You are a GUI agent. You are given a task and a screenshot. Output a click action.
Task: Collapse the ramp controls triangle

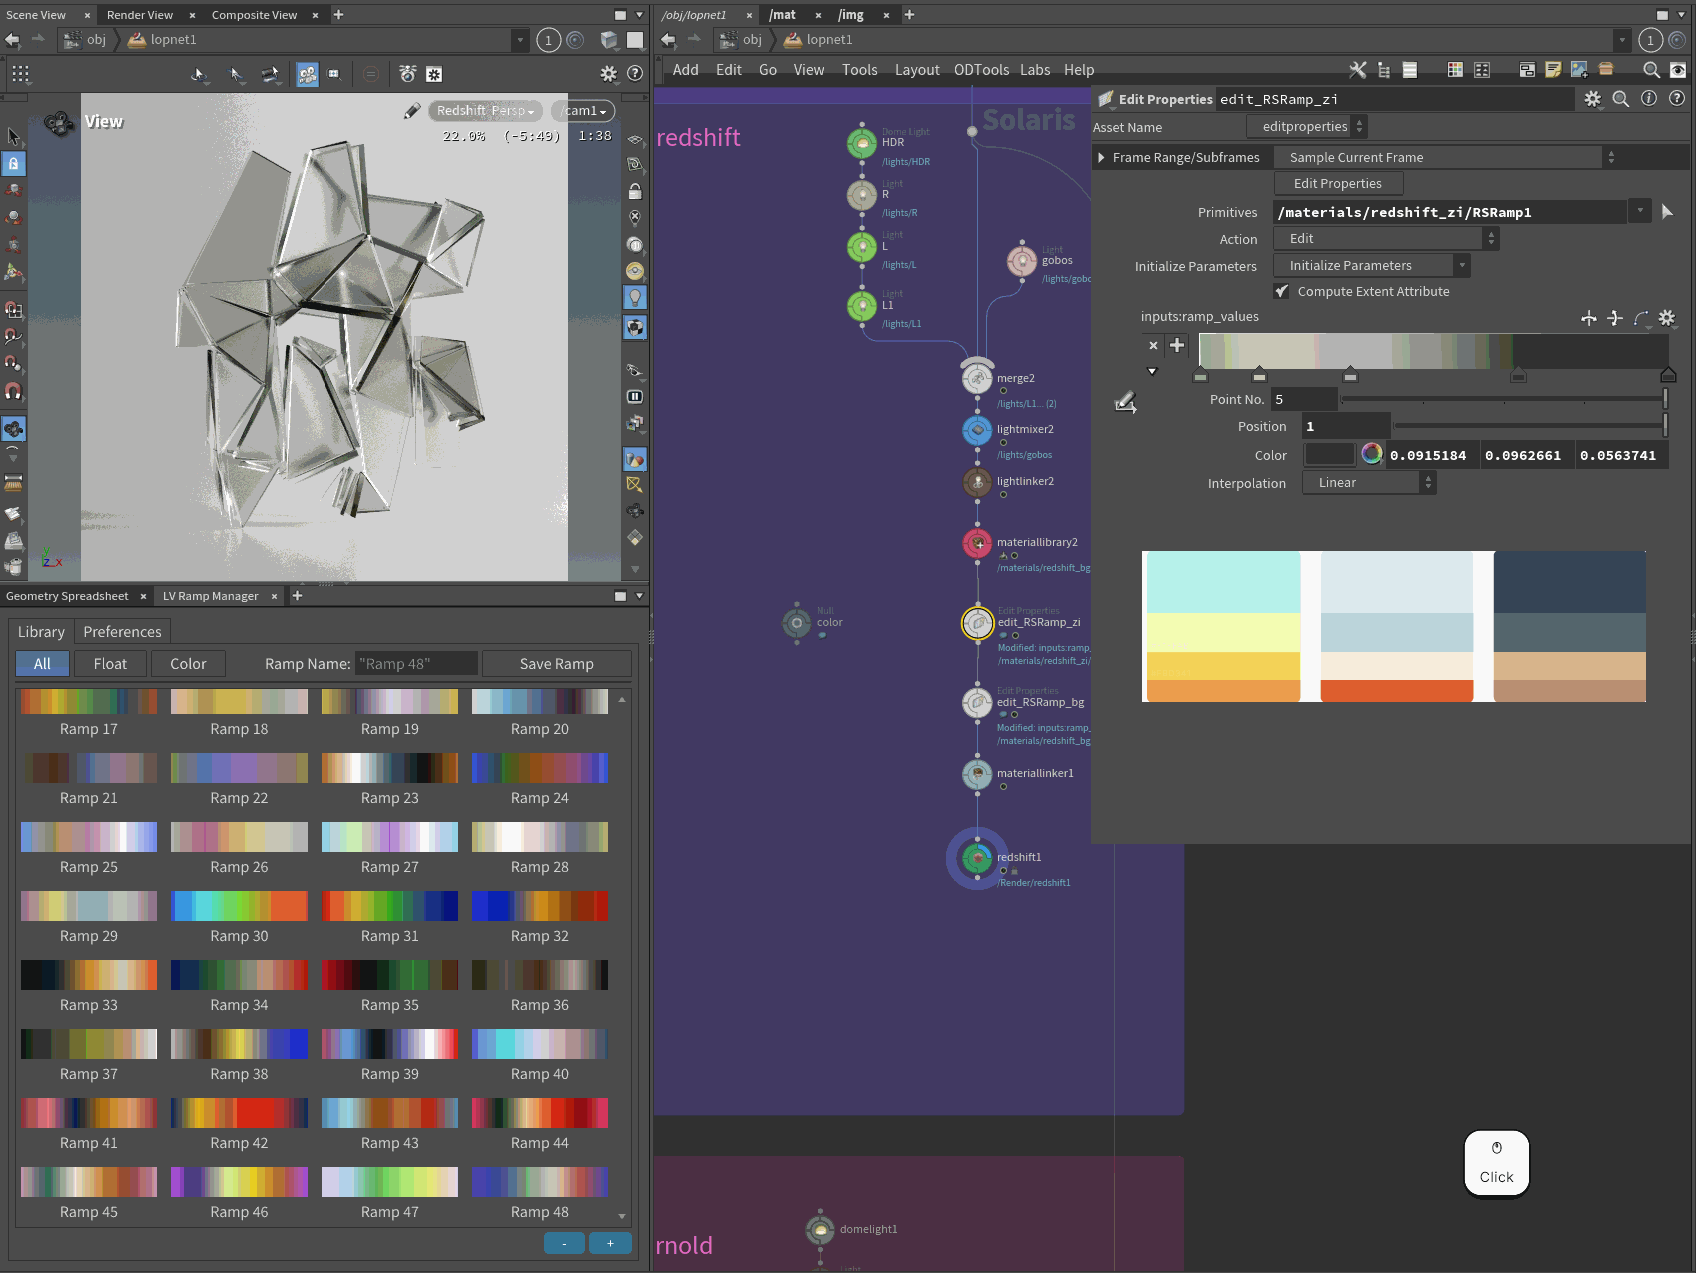coord(1152,371)
